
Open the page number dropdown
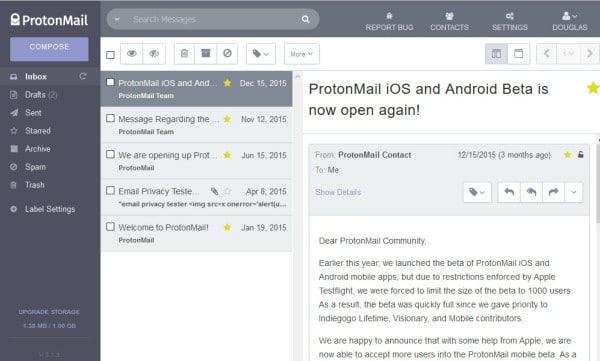point(568,54)
